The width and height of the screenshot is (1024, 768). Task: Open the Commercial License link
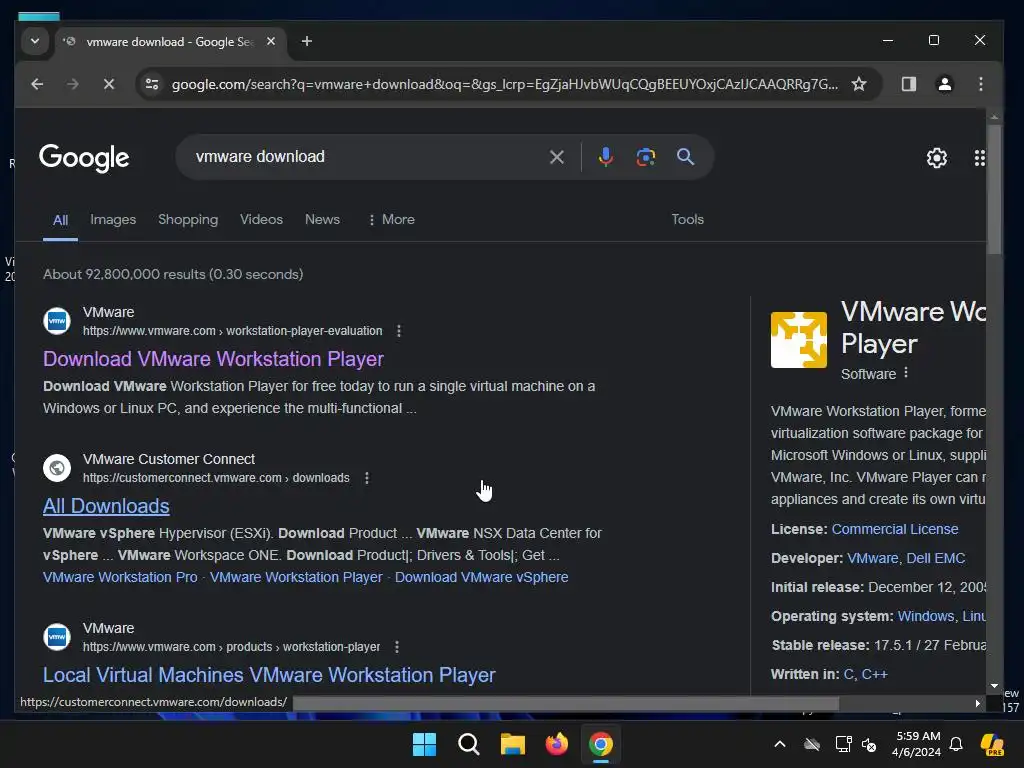895,529
